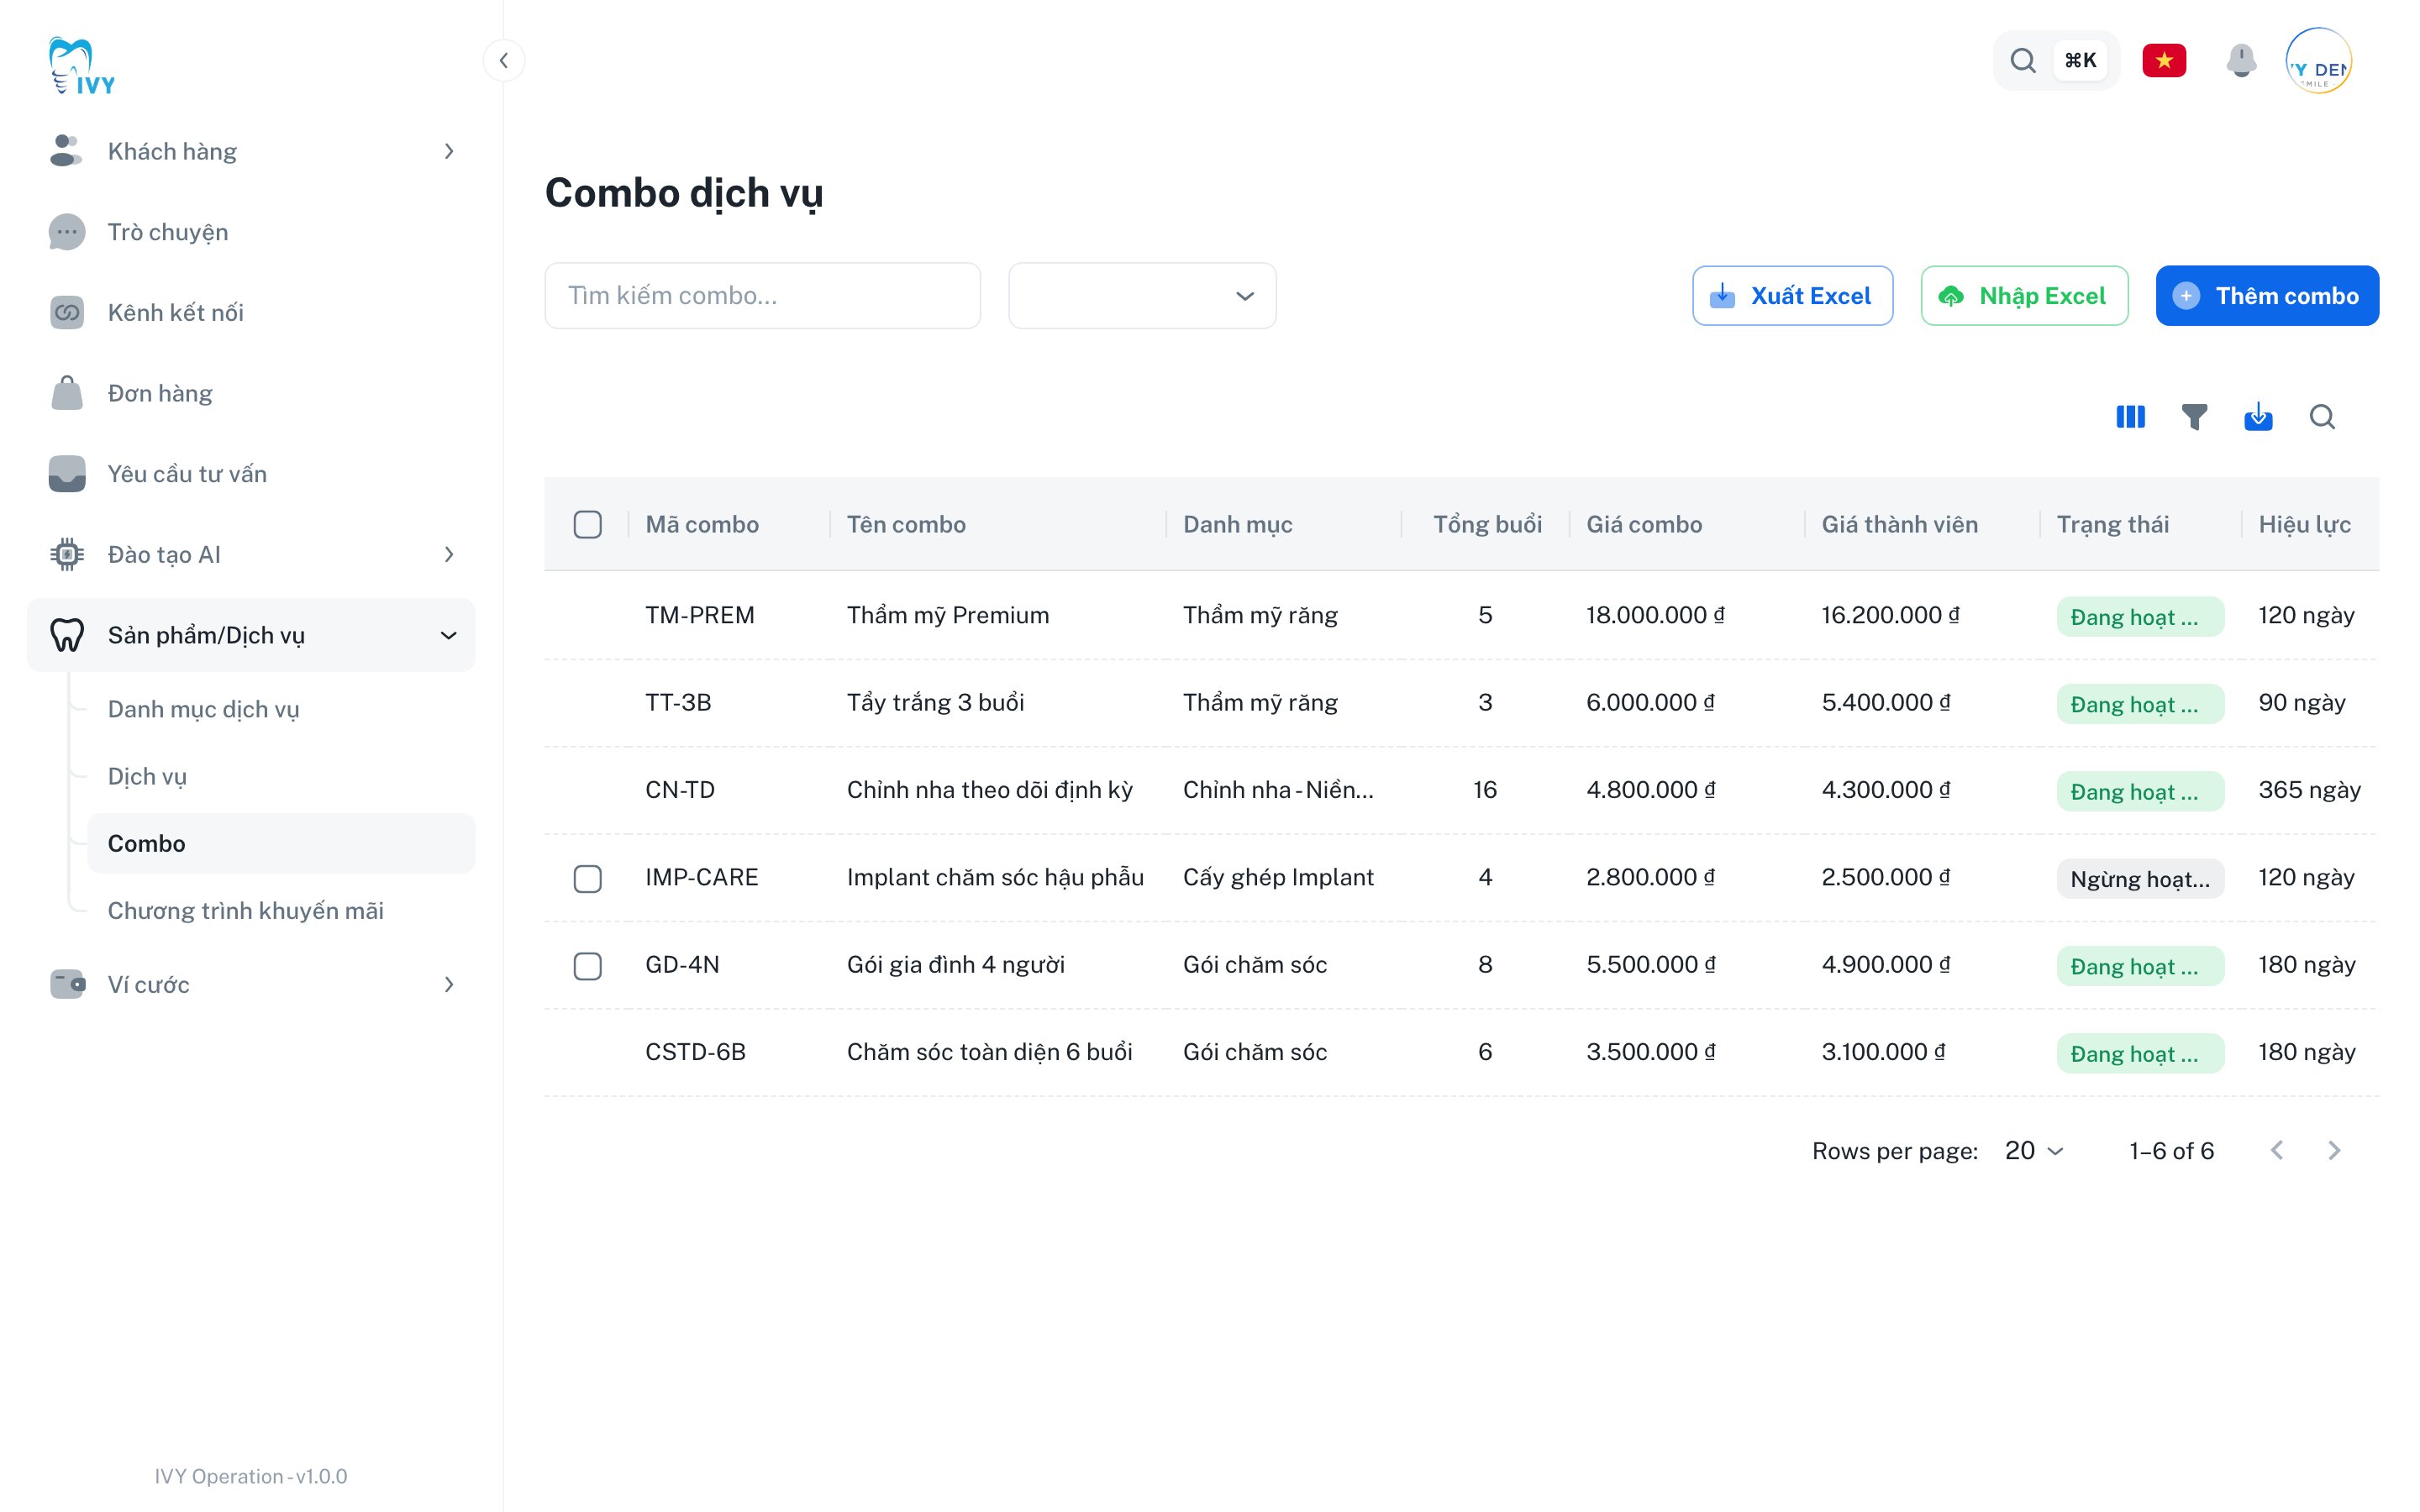Click the Thêm combo button
The image size is (2420, 1512).
tap(2267, 296)
